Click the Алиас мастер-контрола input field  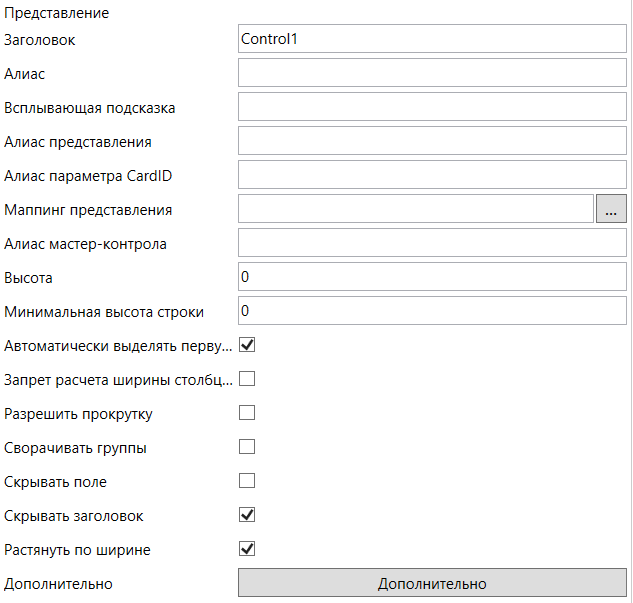[x=432, y=243]
